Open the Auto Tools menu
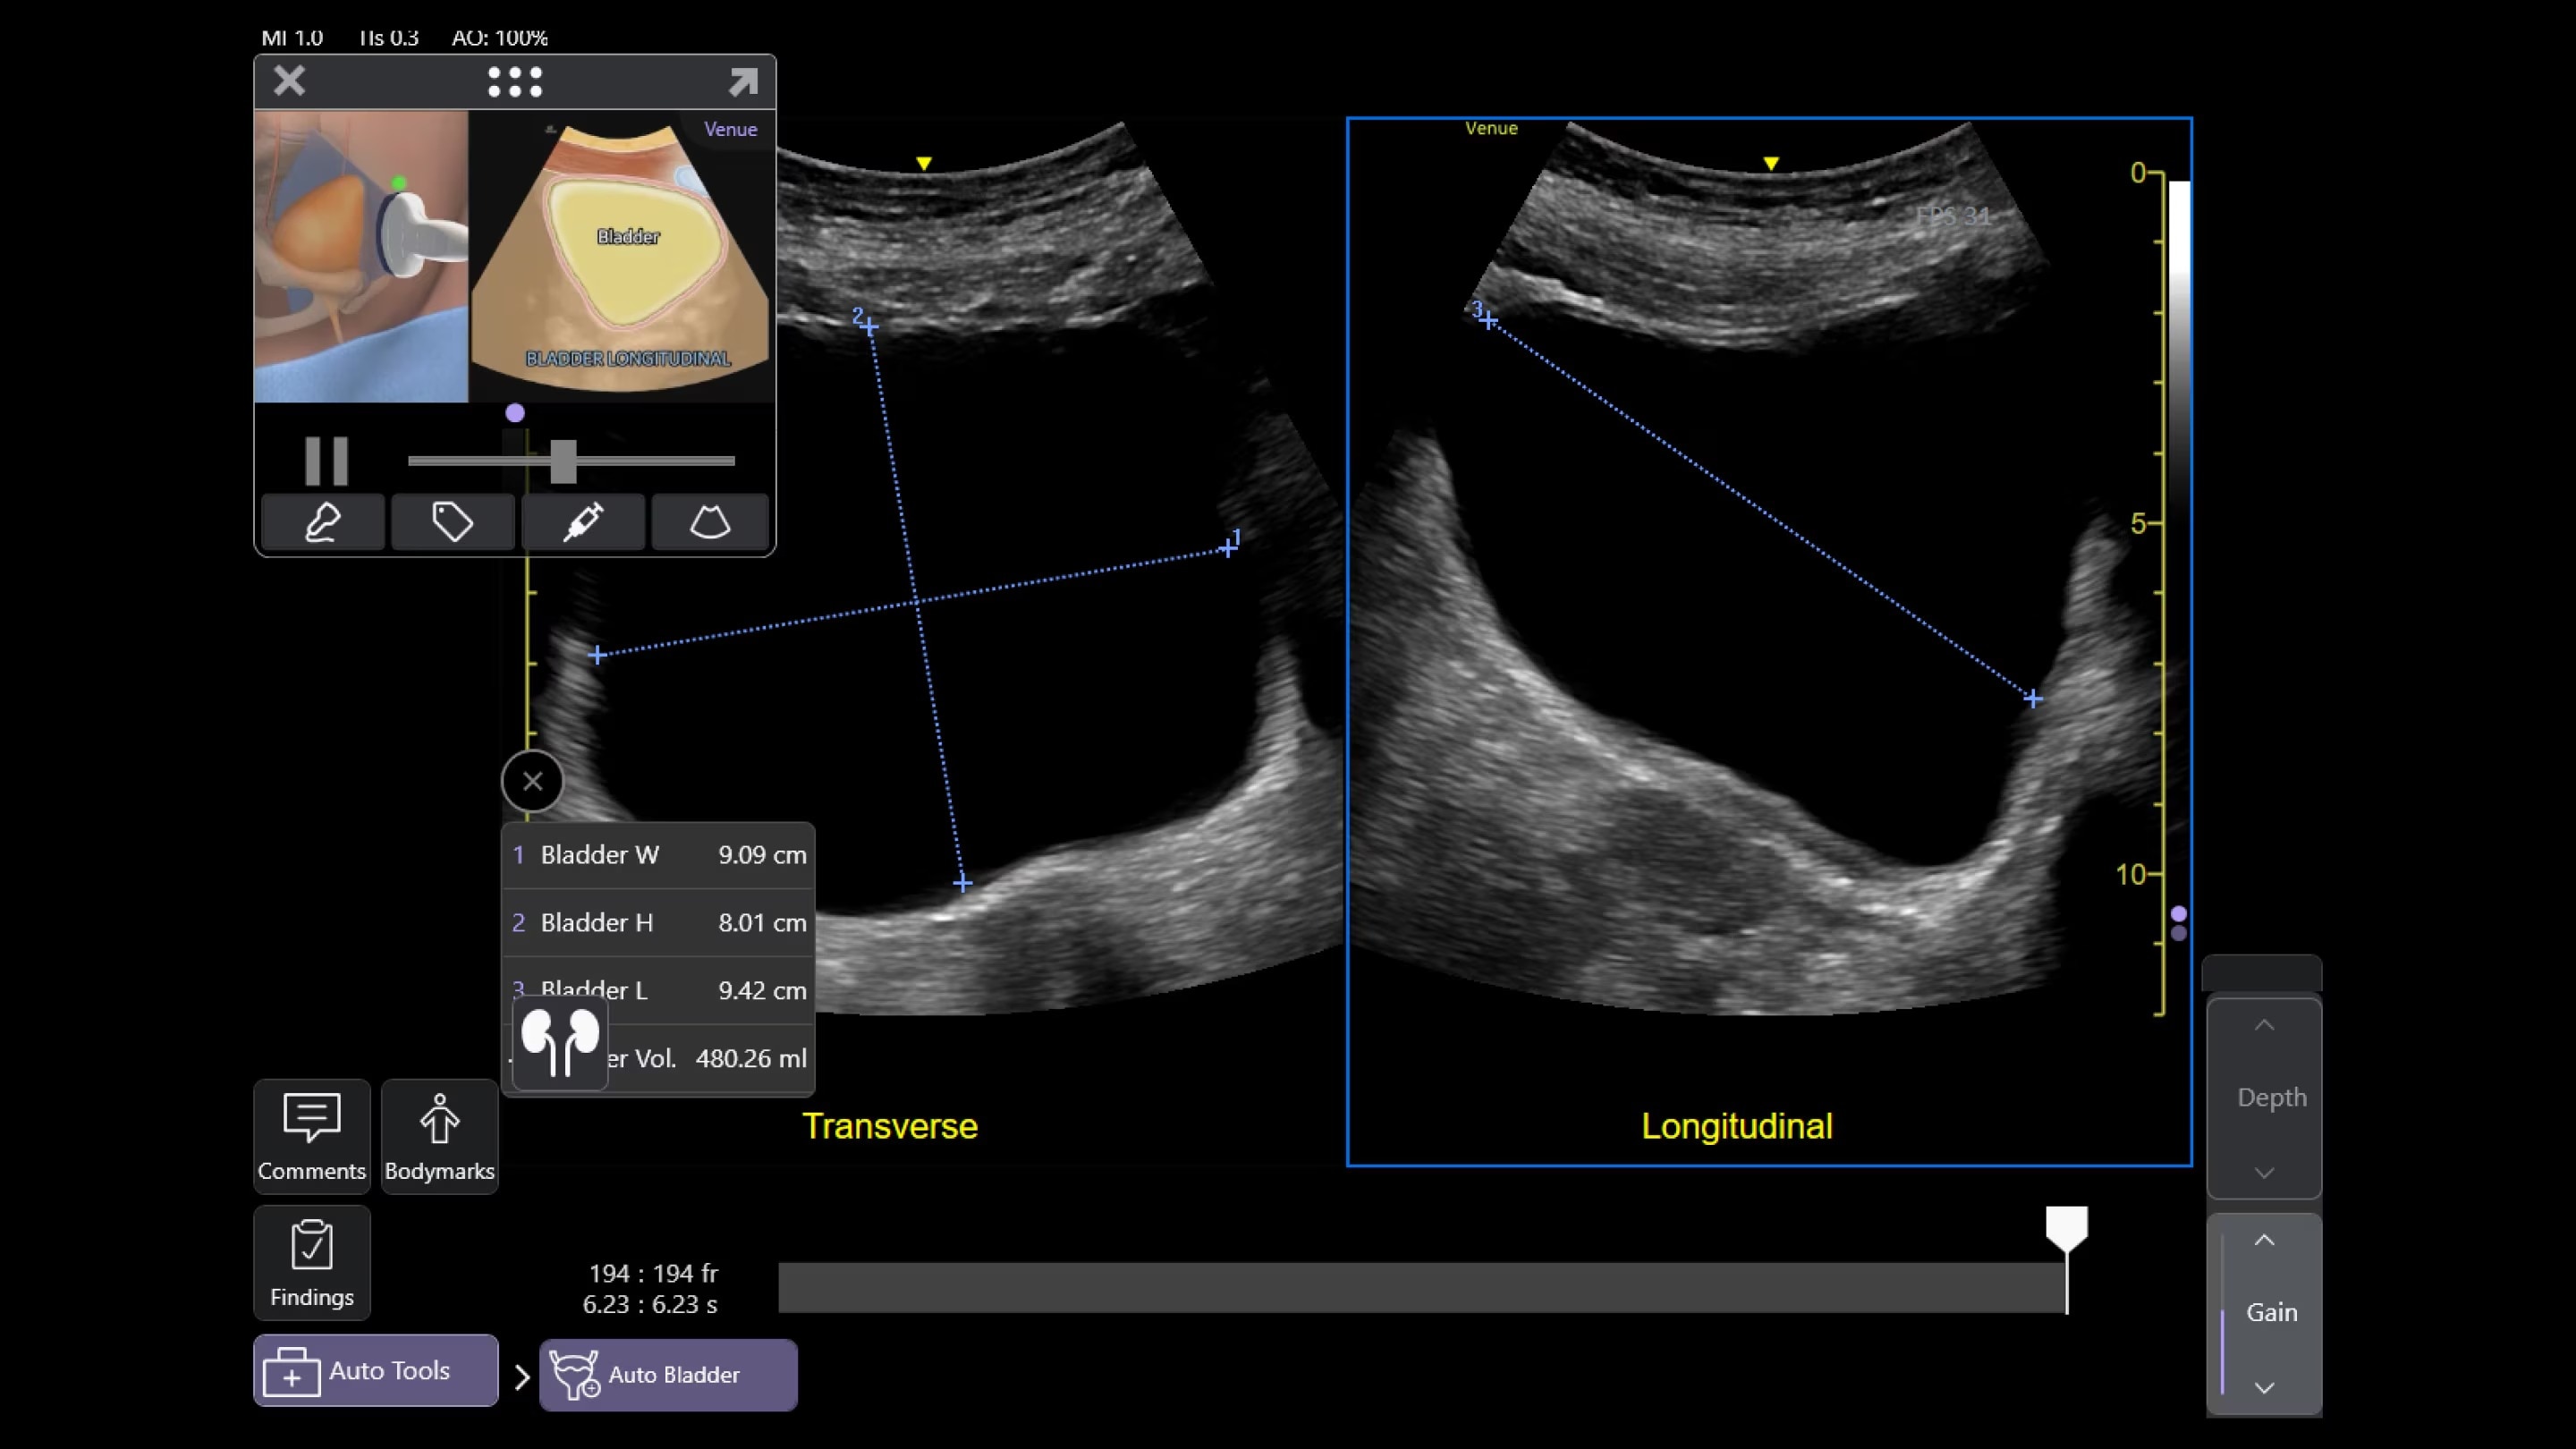Screen dimensions: 2576x1449 tap(376, 1370)
